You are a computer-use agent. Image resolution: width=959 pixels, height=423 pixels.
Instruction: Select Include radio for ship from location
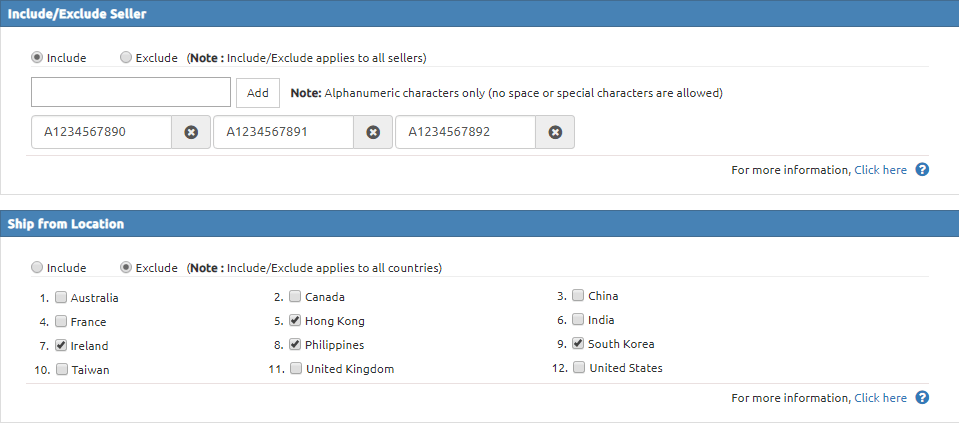coord(37,267)
